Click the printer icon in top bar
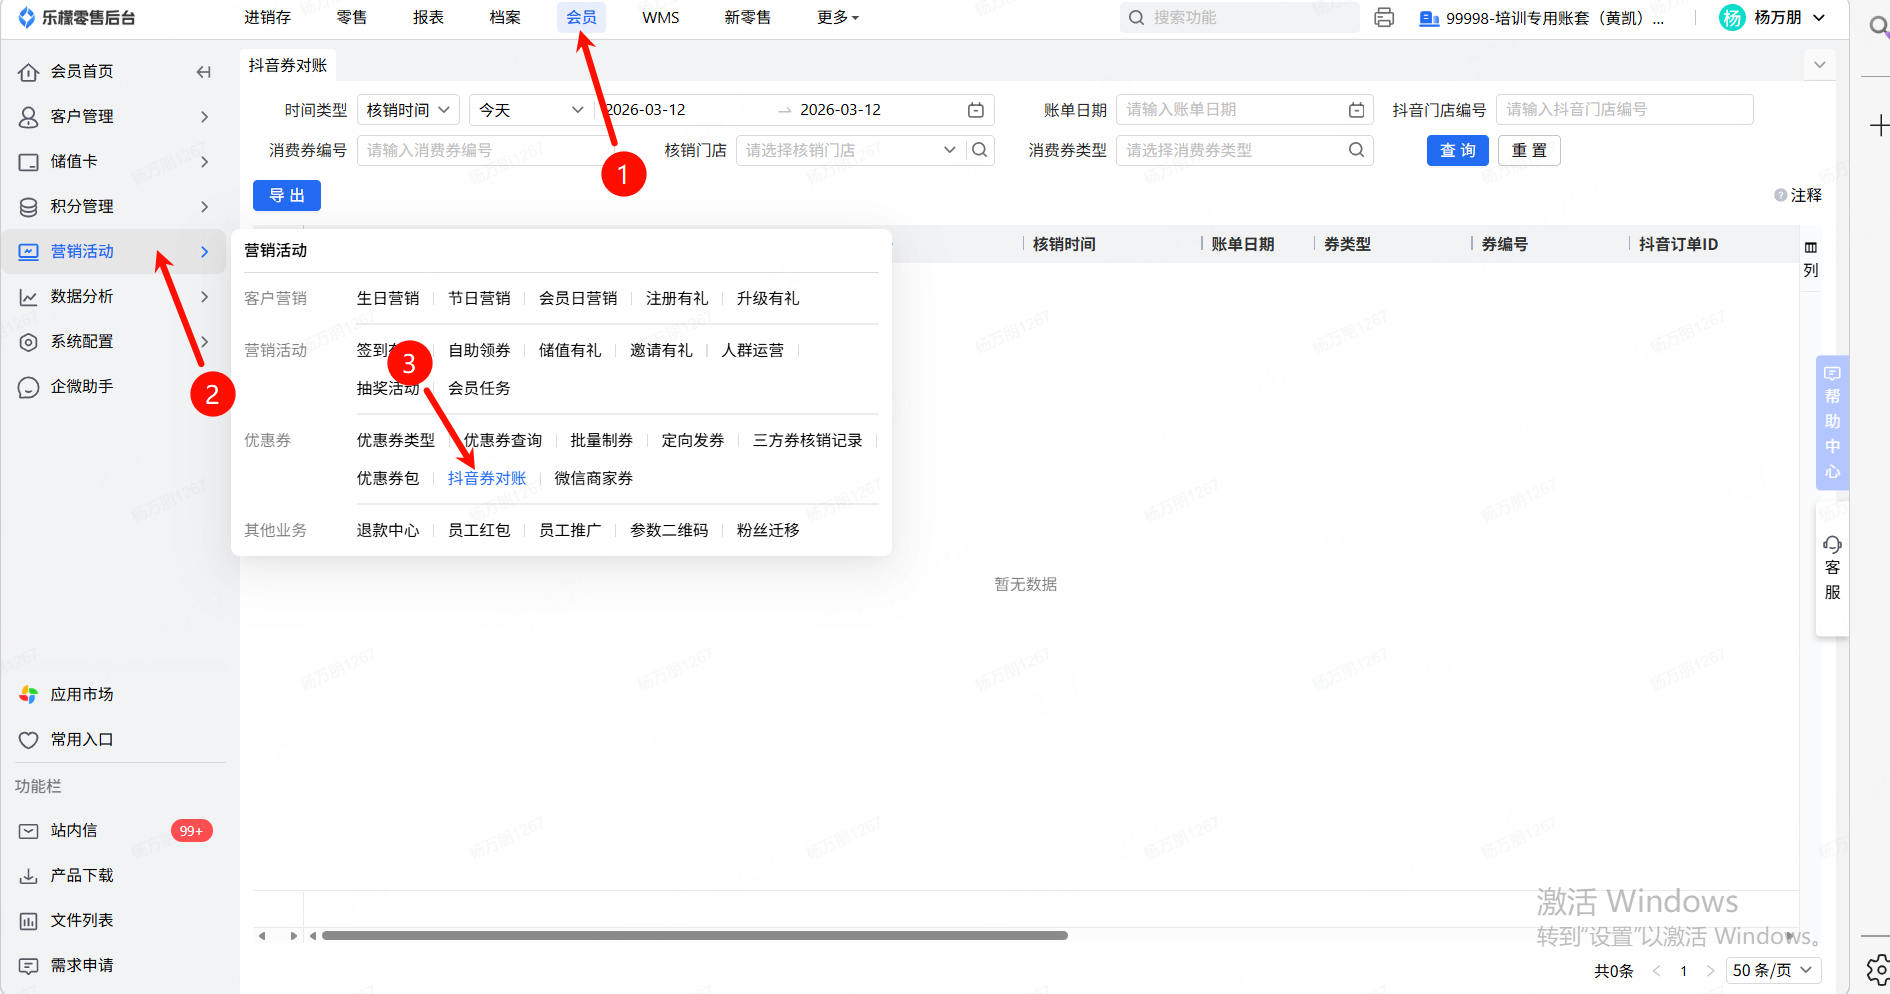 (1384, 18)
